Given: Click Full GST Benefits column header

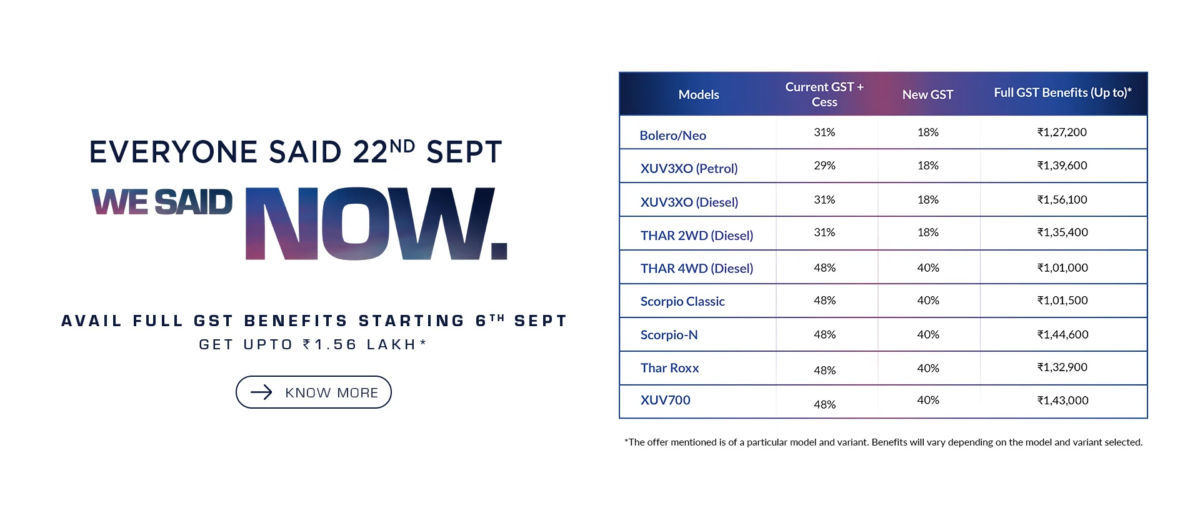Looking at the screenshot, I should coord(1062,93).
